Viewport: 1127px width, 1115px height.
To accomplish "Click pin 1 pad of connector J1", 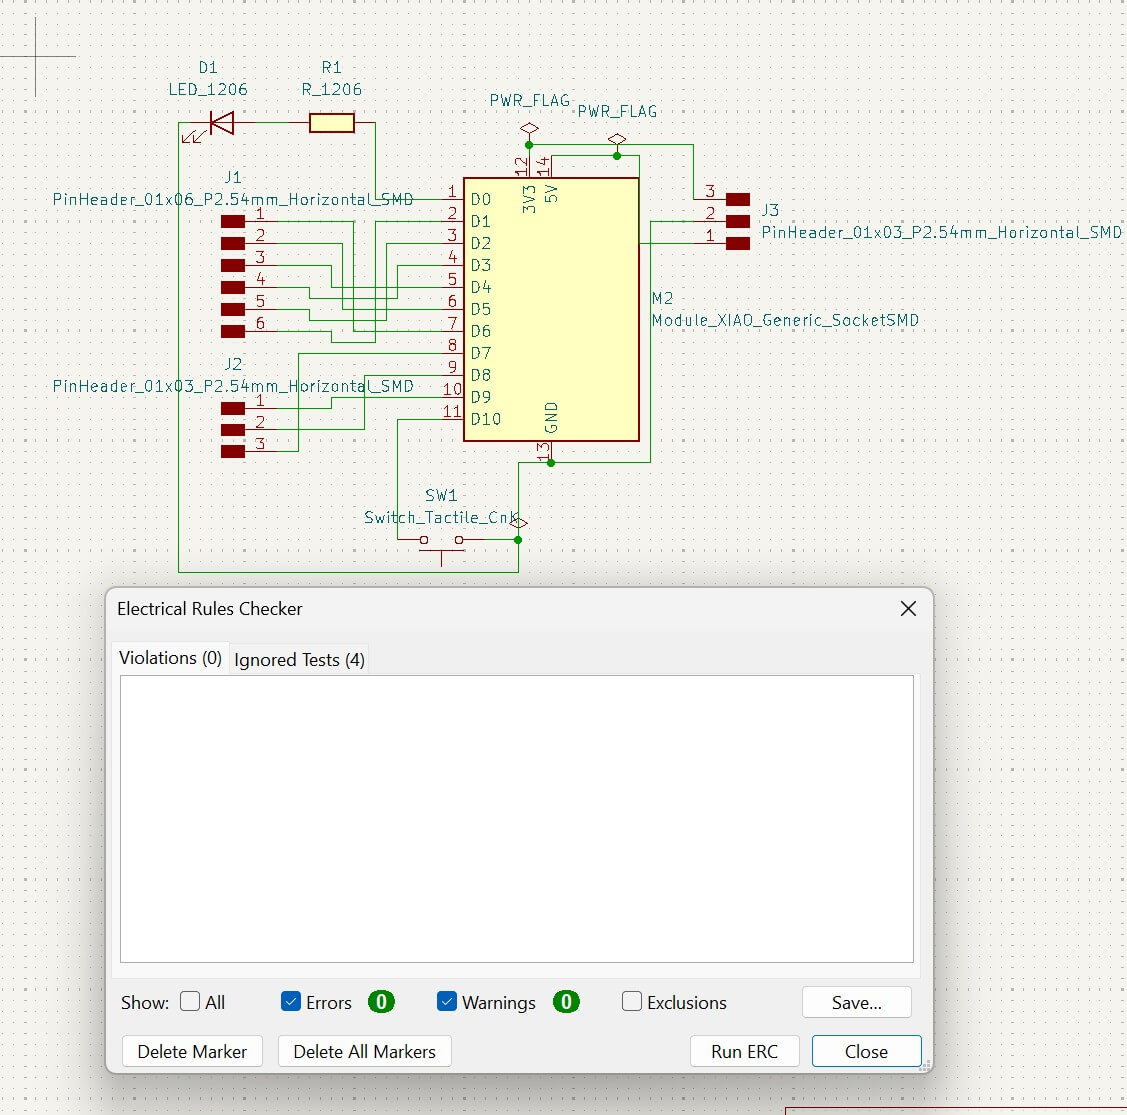I will pos(232,222).
